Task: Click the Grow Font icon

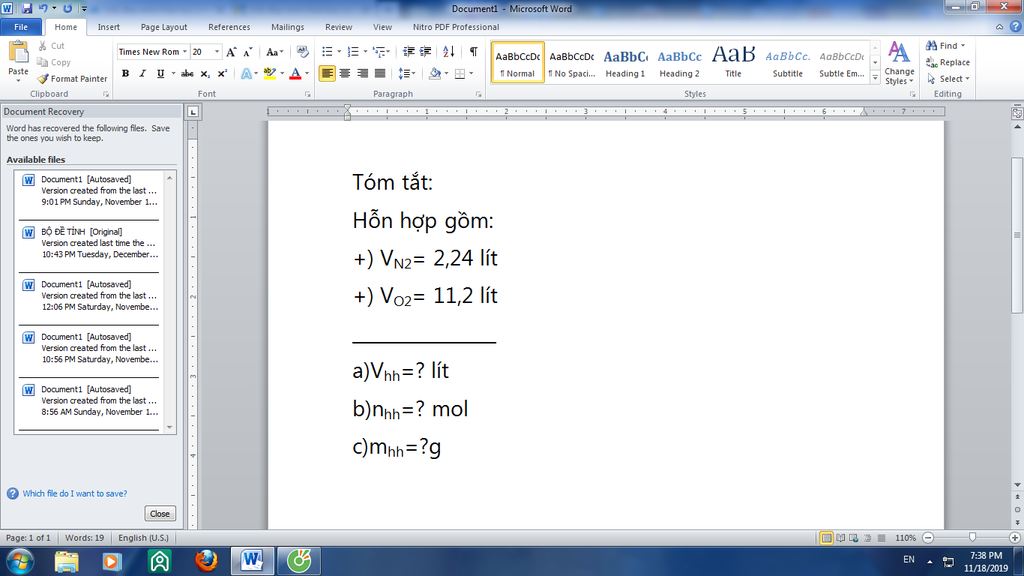Action: click(x=231, y=52)
